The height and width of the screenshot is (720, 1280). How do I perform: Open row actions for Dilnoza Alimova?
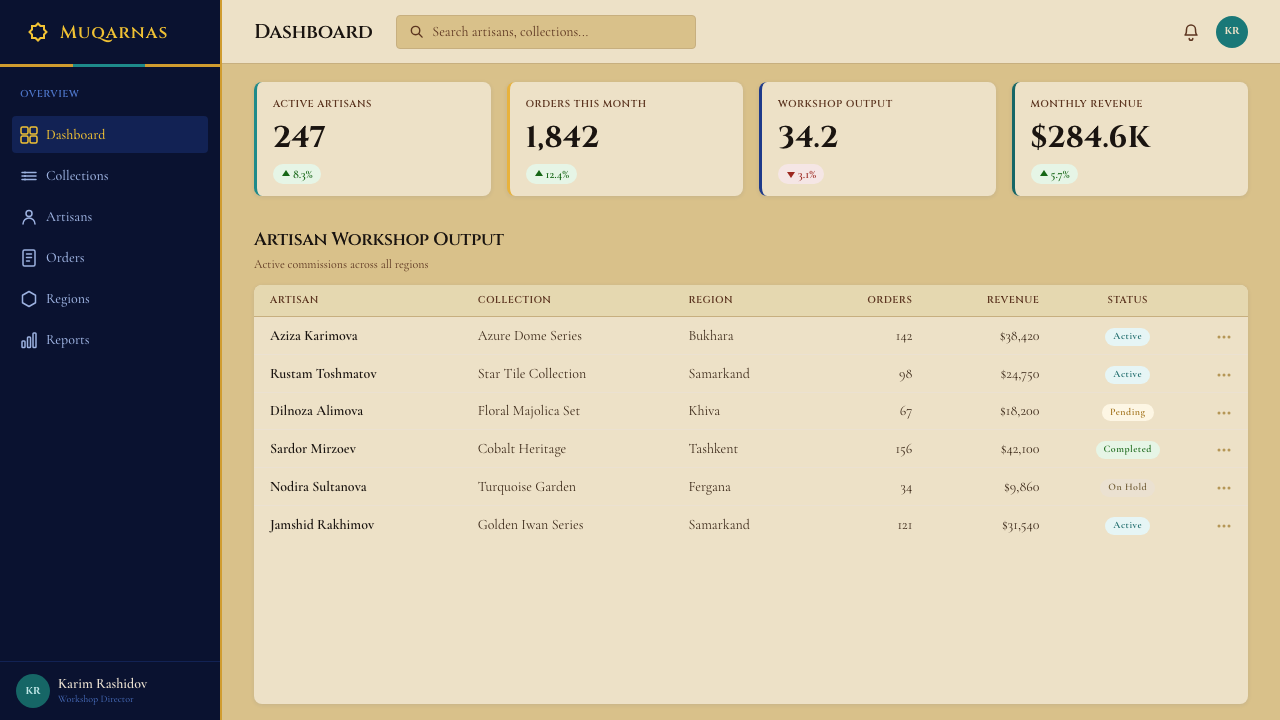click(1224, 413)
